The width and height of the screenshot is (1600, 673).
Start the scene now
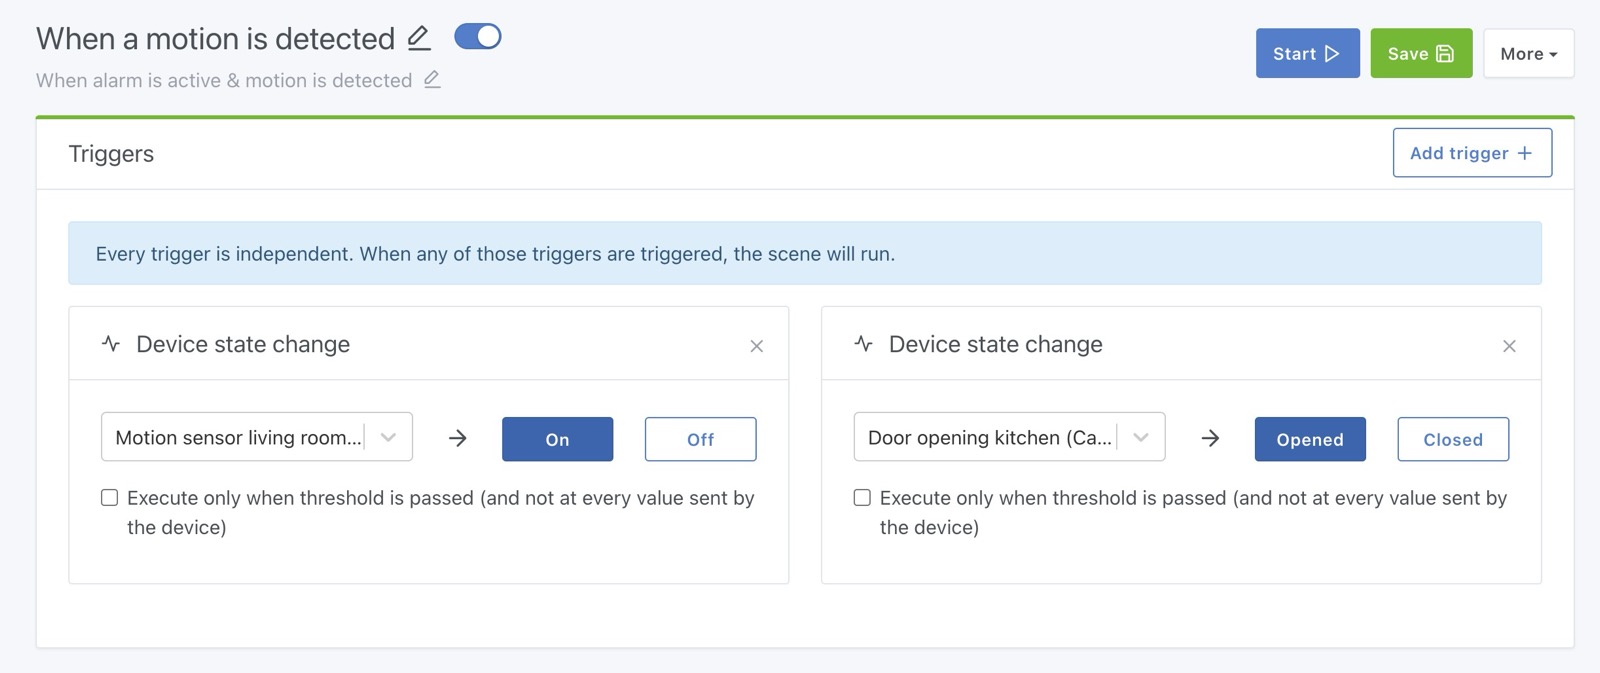1307,54
